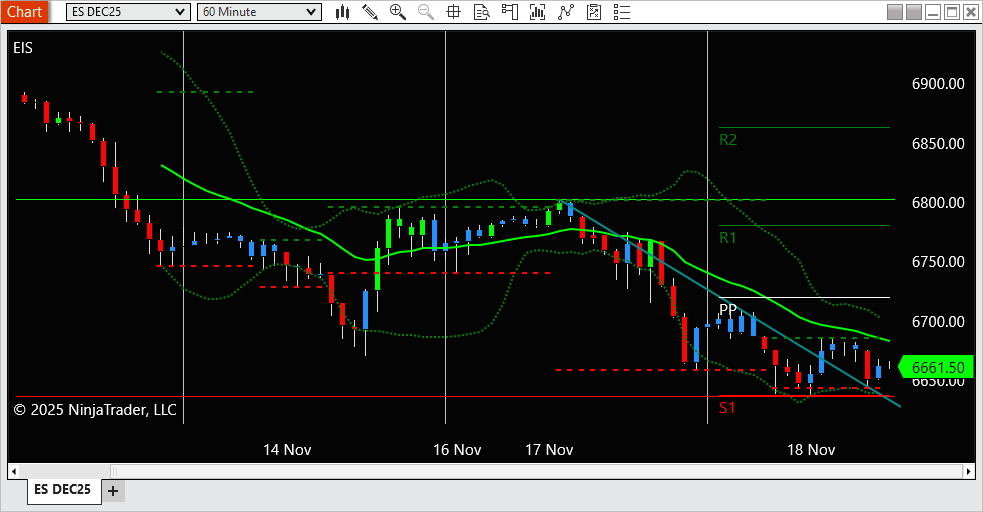Click the 6900.00 price axis label
983x512 pixels.
click(938, 84)
